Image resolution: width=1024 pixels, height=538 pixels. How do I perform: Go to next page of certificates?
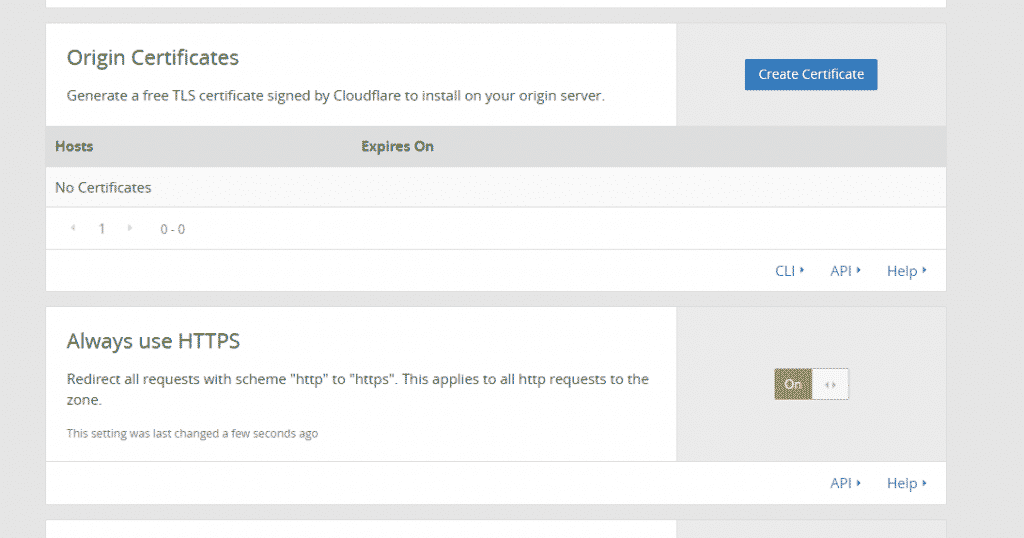click(130, 229)
